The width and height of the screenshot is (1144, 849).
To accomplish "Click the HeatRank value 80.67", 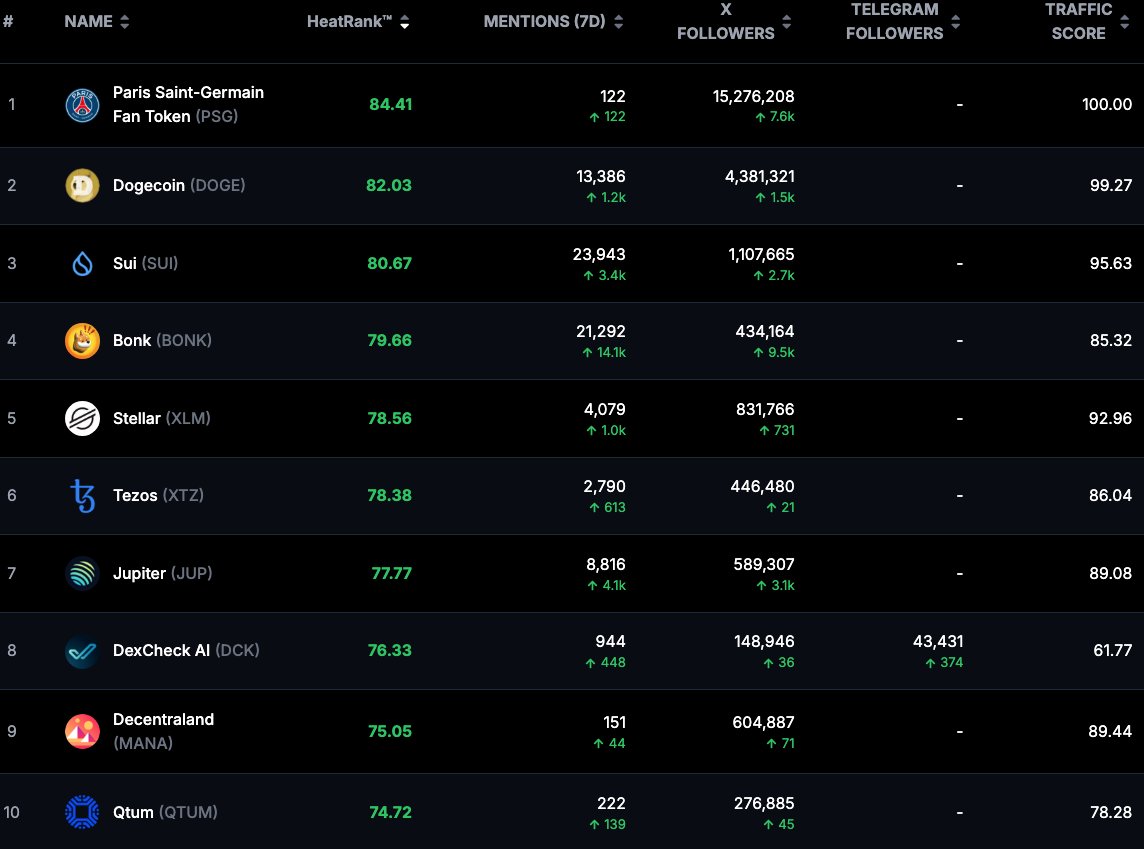I will (390, 263).
